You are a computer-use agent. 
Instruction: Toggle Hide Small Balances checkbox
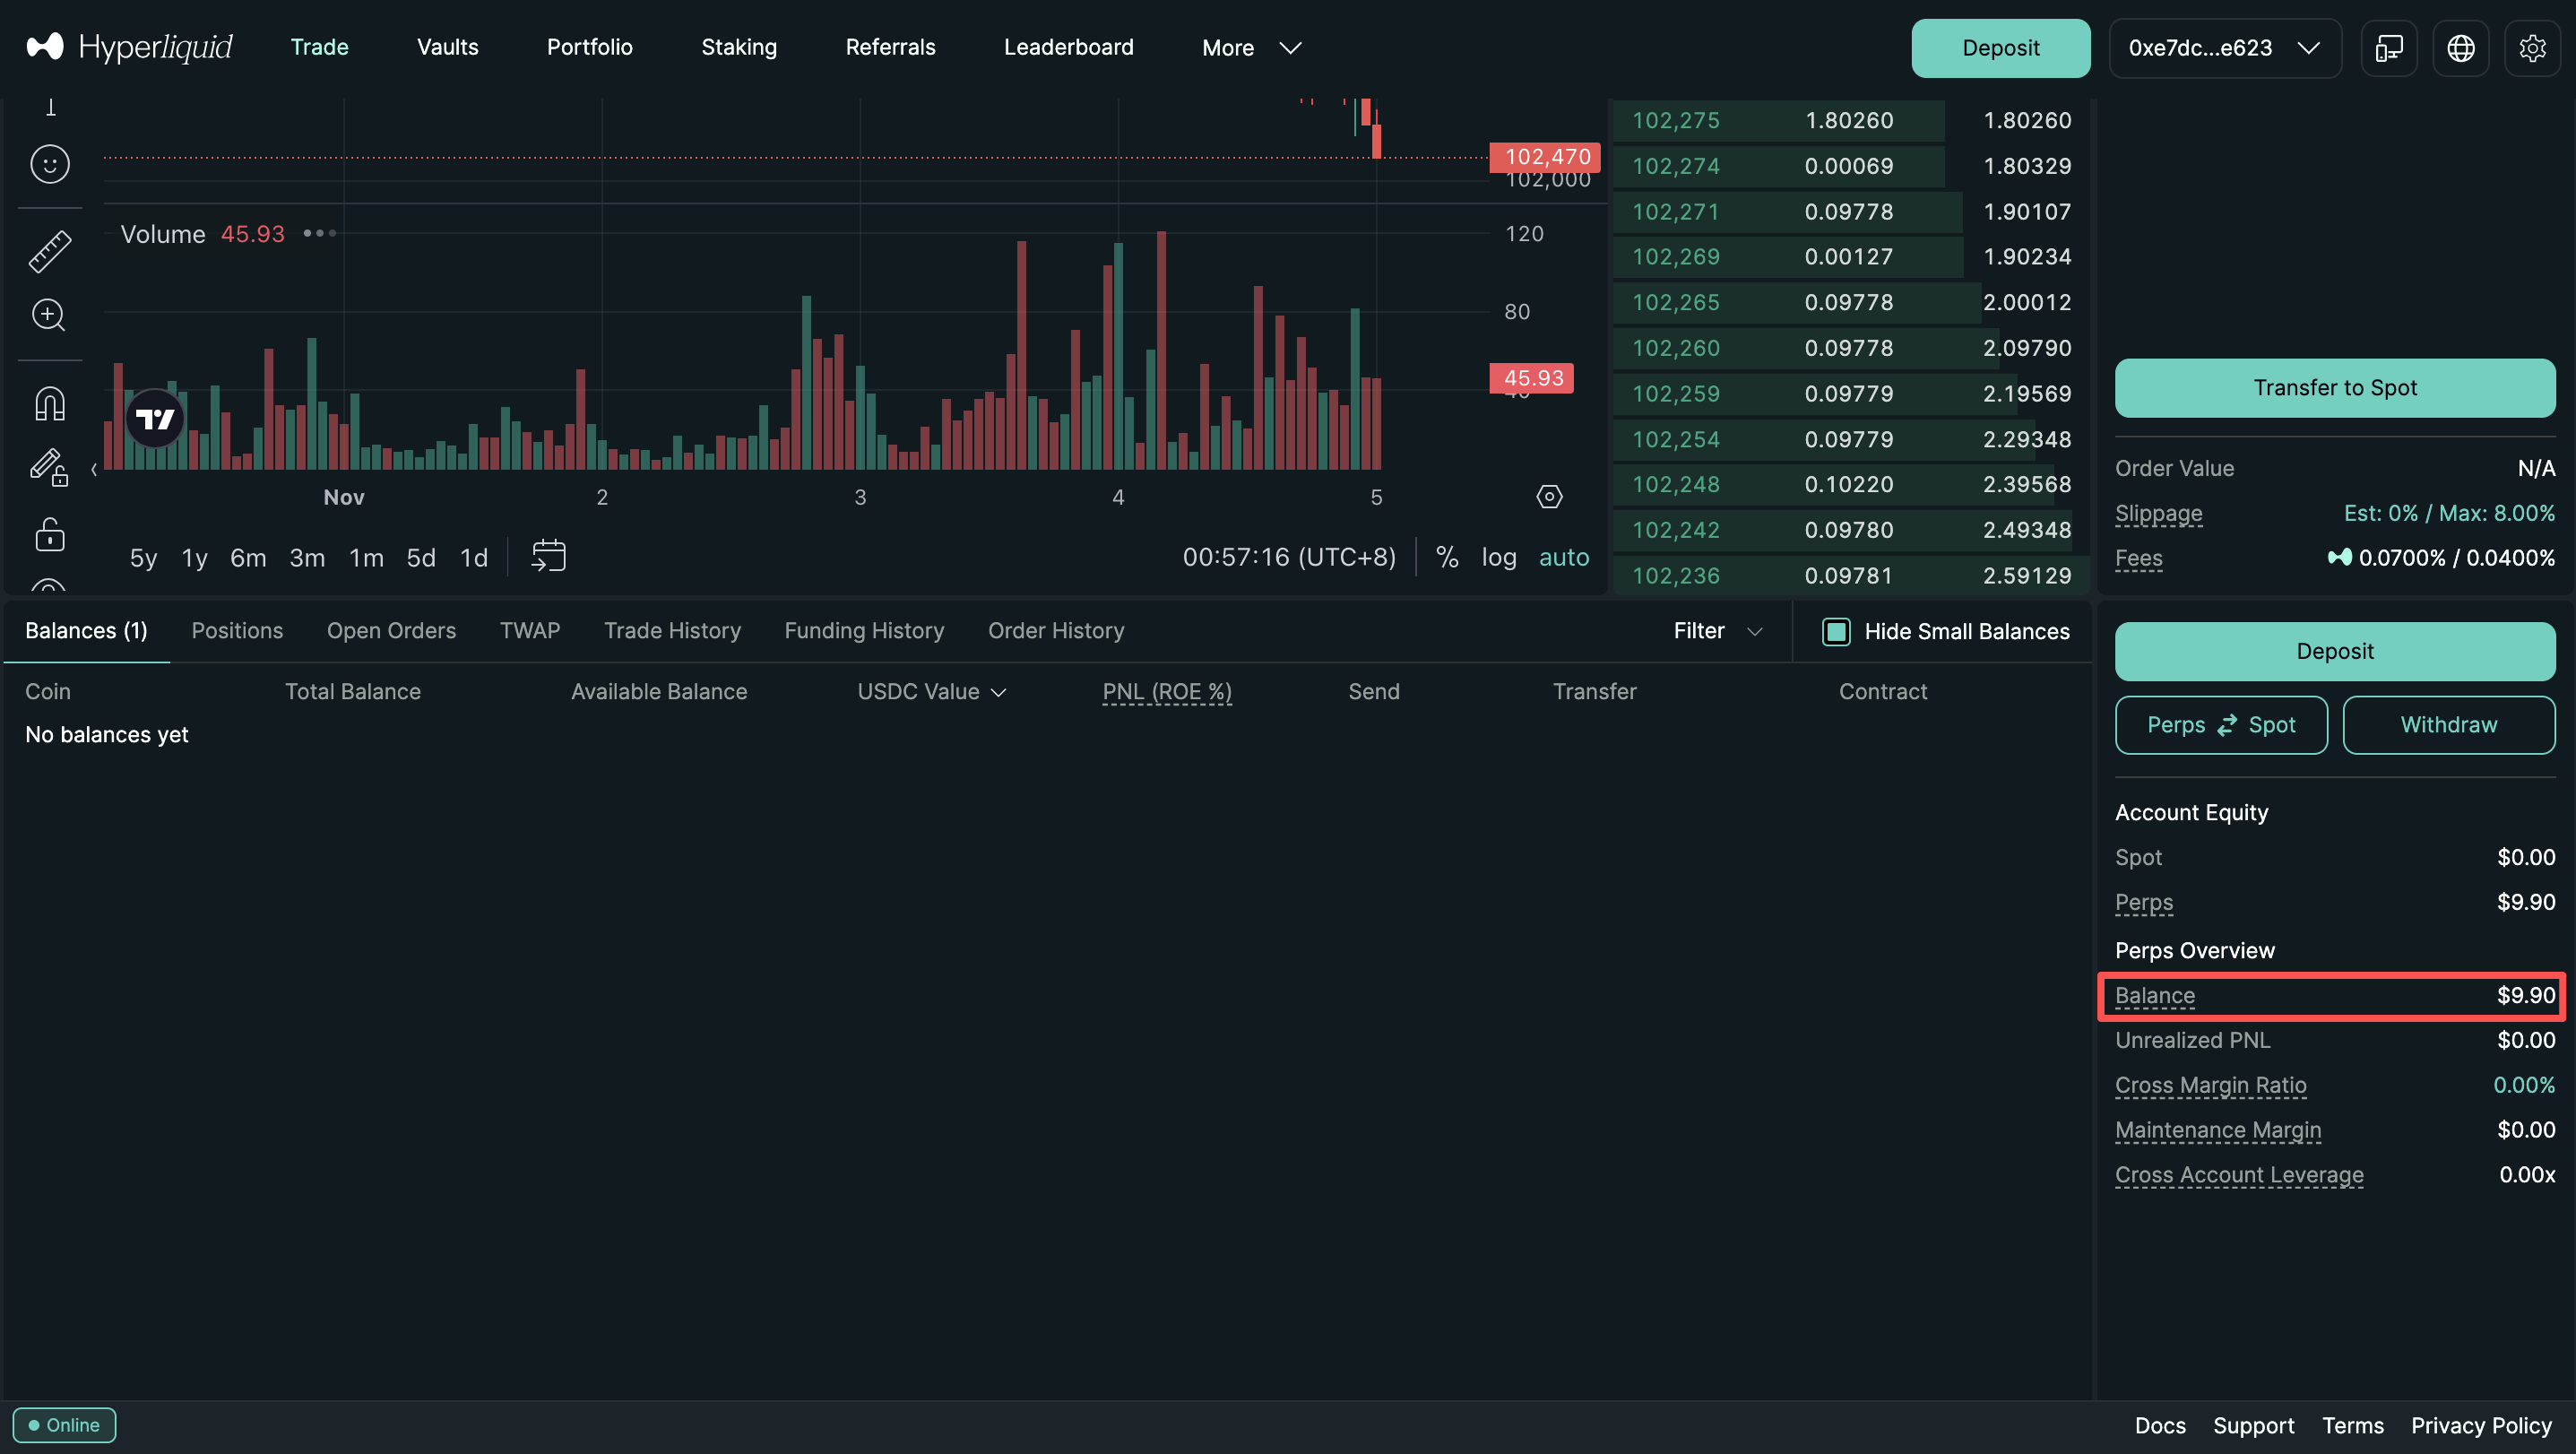[1836, 631]
